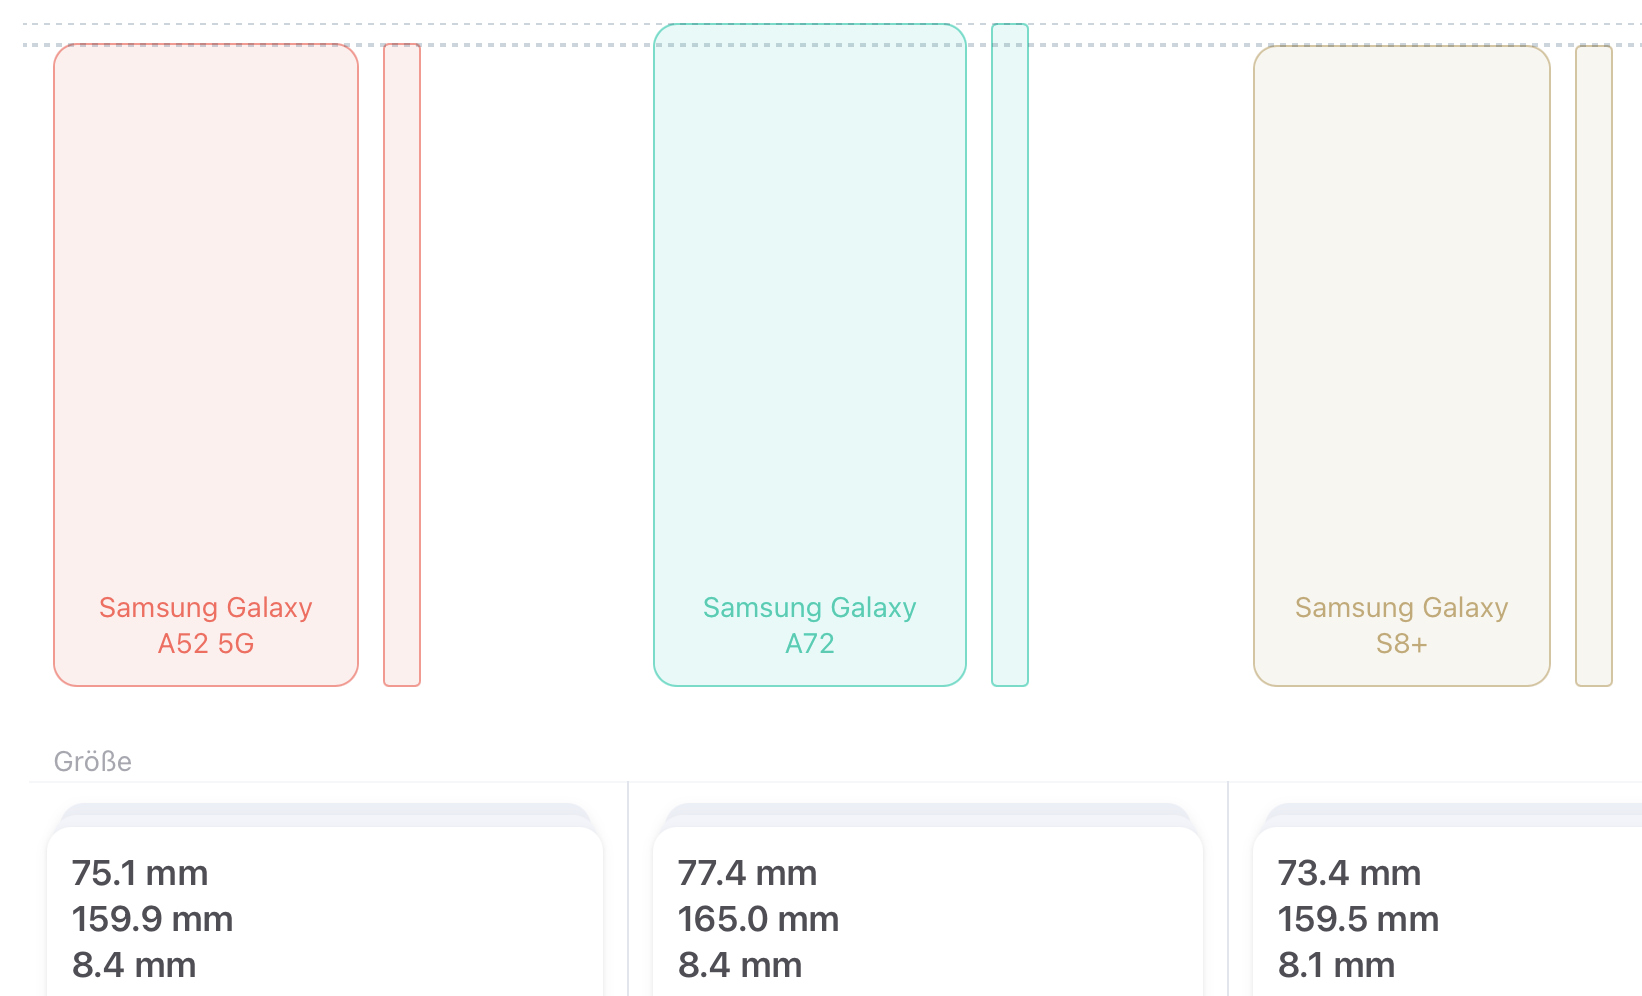Click the 159.5 mm height value
This screenshot has width=1642, height=996.
1358,919
